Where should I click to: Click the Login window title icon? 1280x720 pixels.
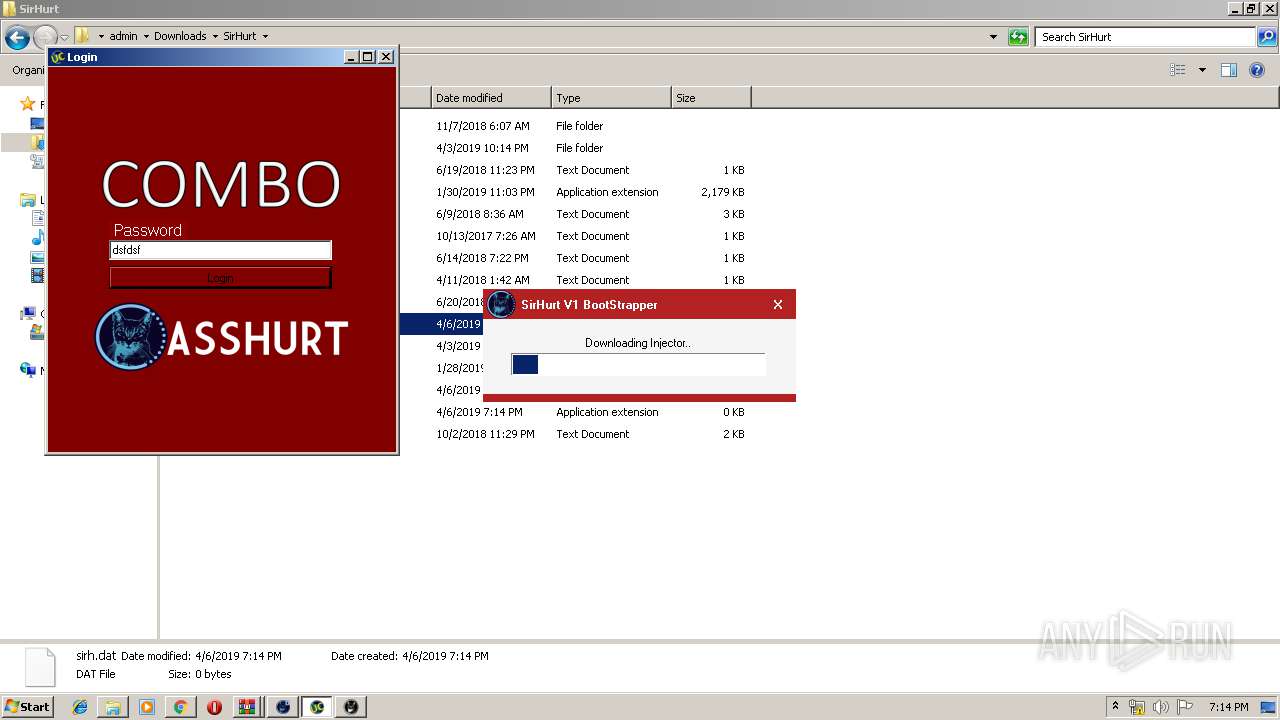tap(58, 57)
